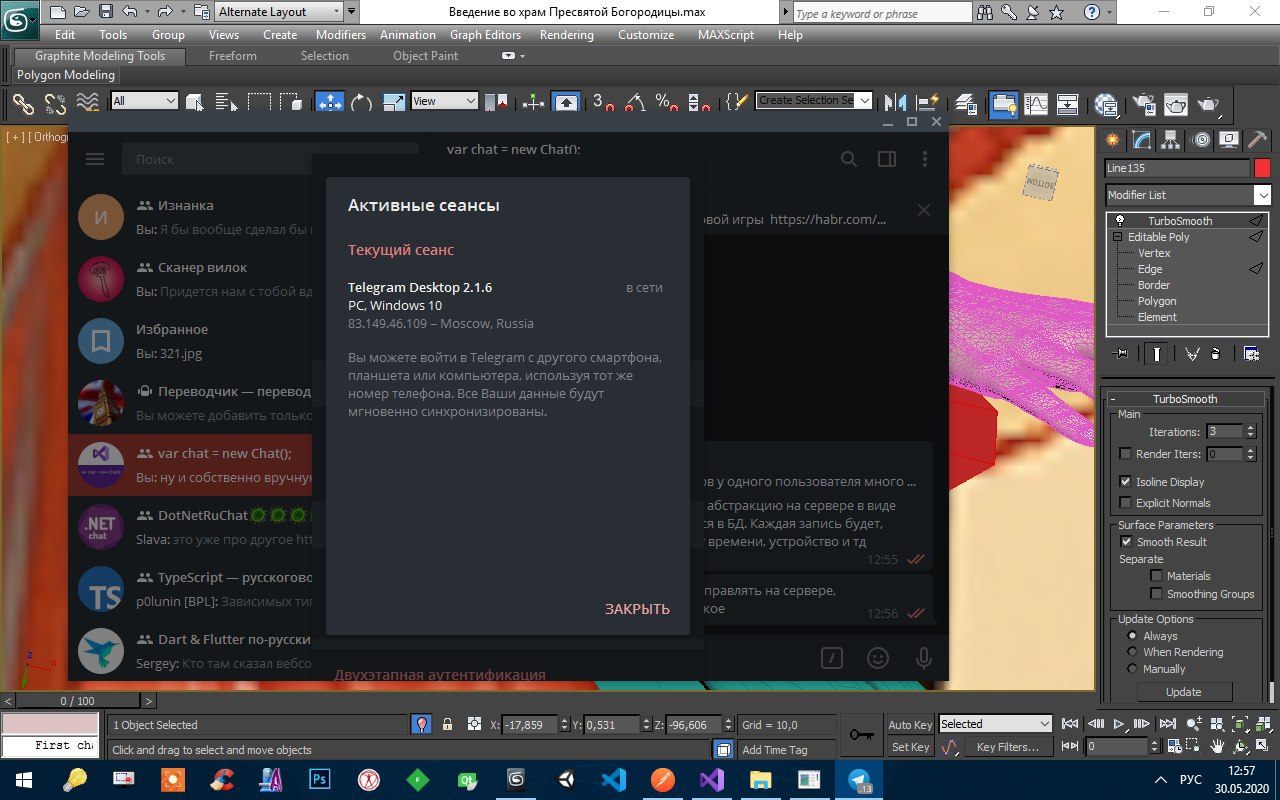Click the Align tool icon
This screenshot has height=800, width=1280.
click(928, 102)
